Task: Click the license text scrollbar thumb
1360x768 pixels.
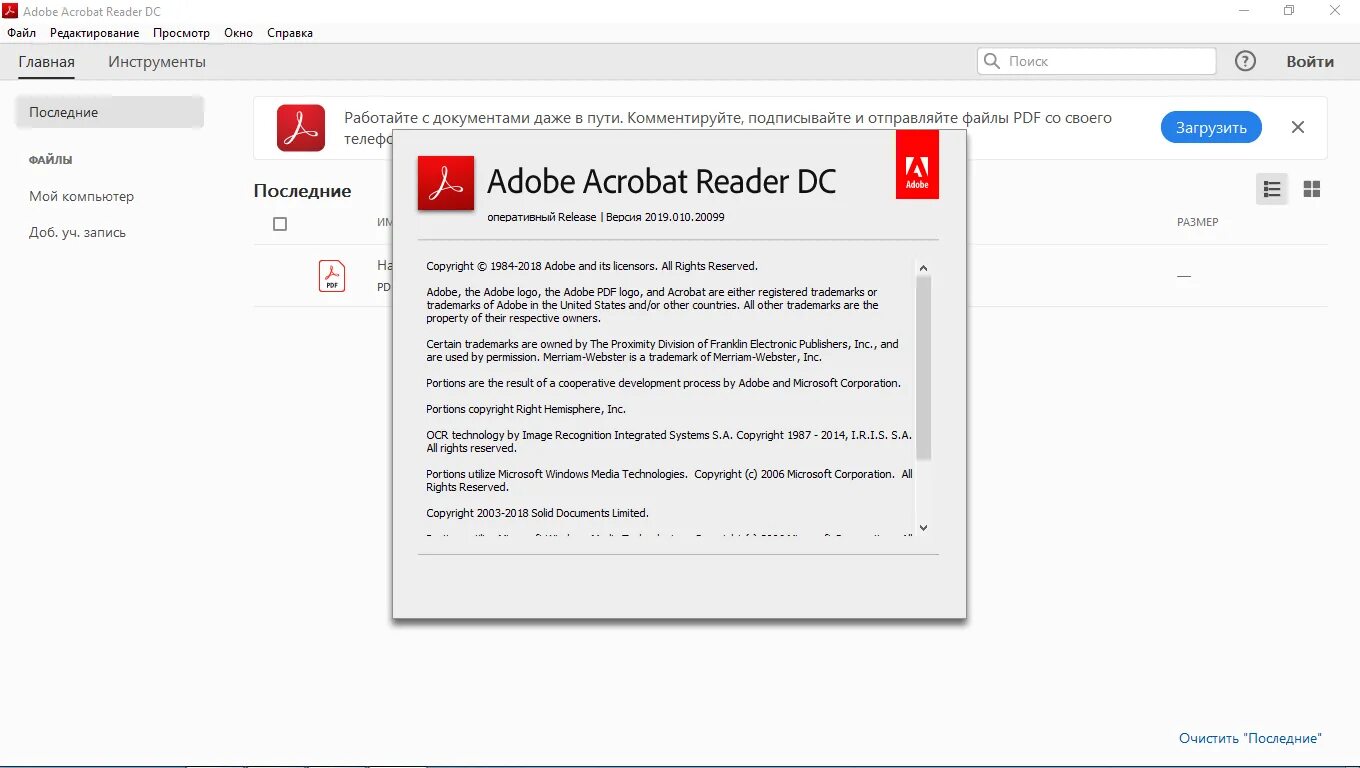Action: pos(923,368)
